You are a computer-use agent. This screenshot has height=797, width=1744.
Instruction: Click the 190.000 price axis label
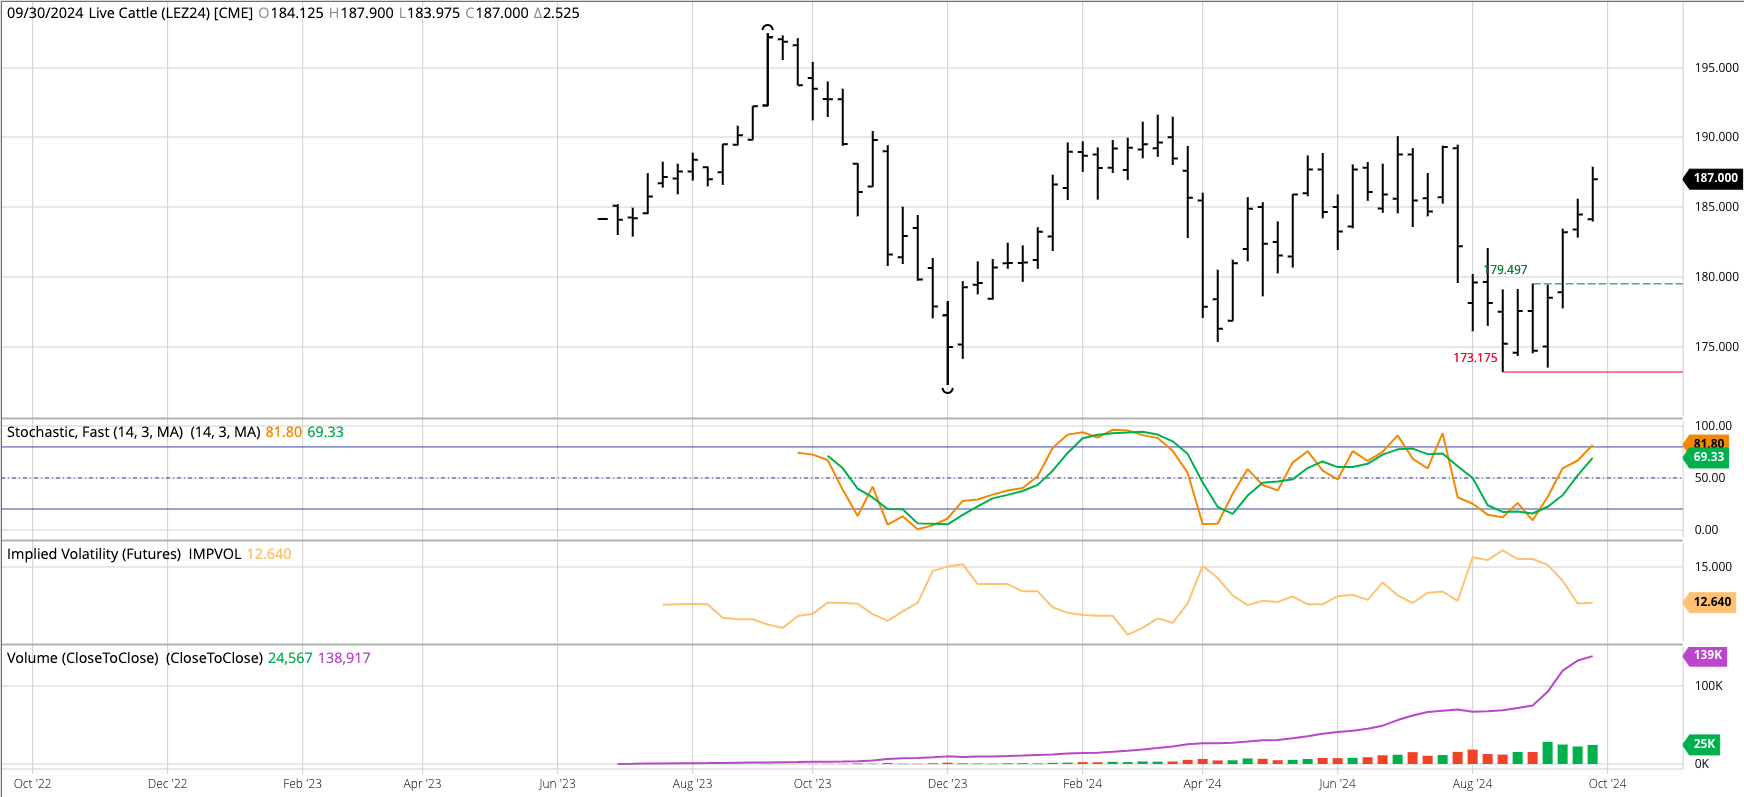point(1716,137)
